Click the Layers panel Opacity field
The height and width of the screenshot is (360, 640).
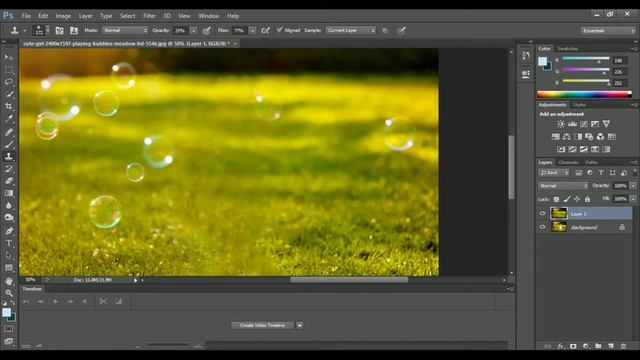[x=620, y=186]
